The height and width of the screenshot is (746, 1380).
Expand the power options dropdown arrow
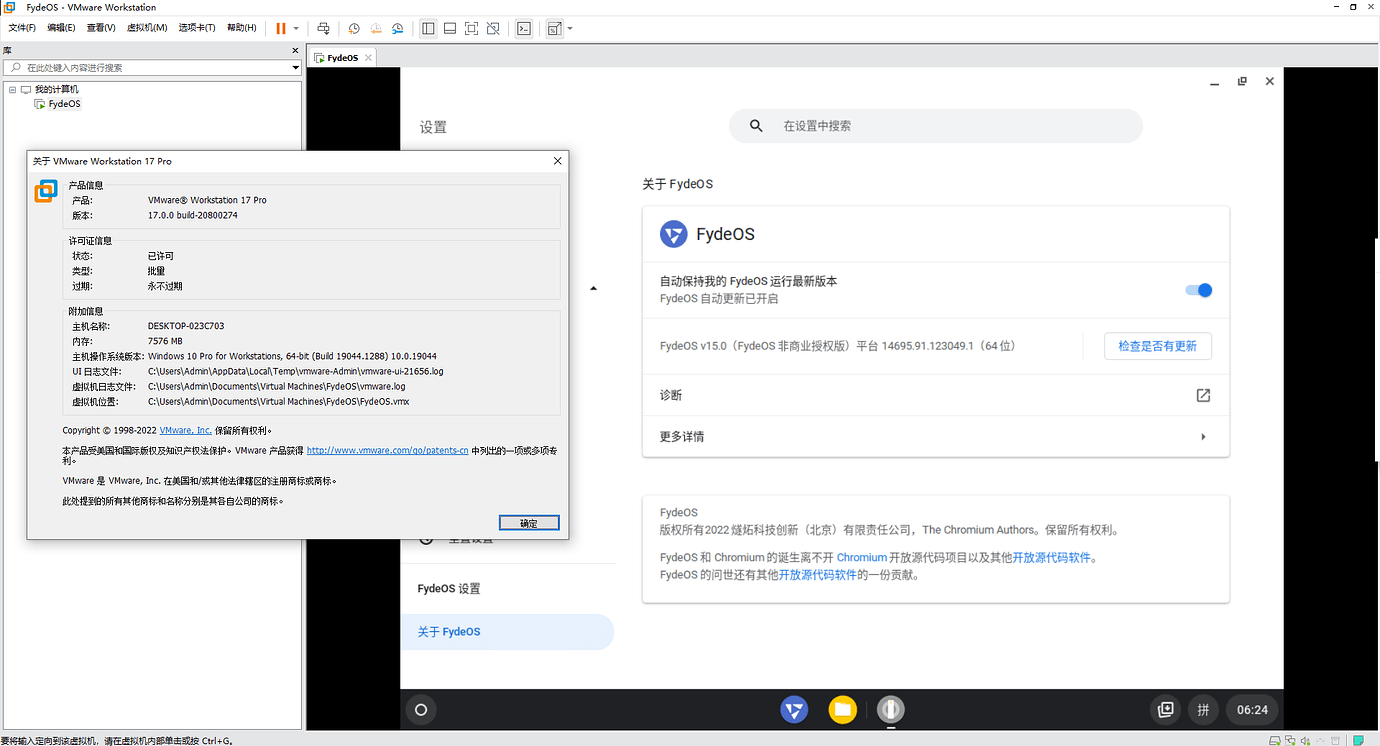[294, 27]
